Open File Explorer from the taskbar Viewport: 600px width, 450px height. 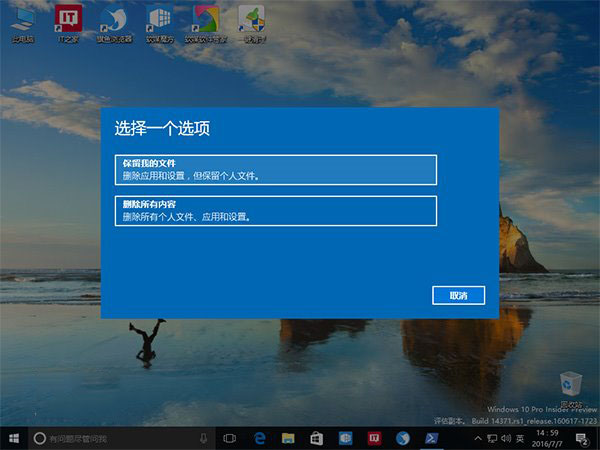point(287,438)
